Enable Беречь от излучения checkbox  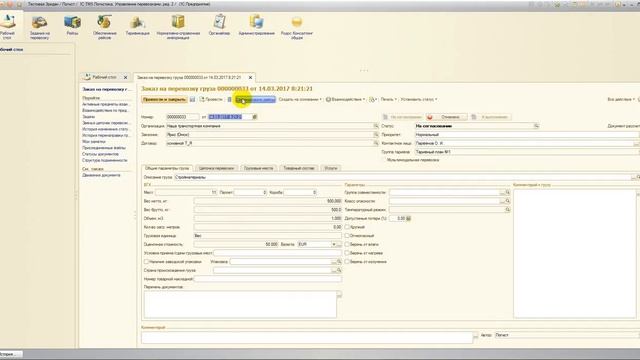[347, 261]
